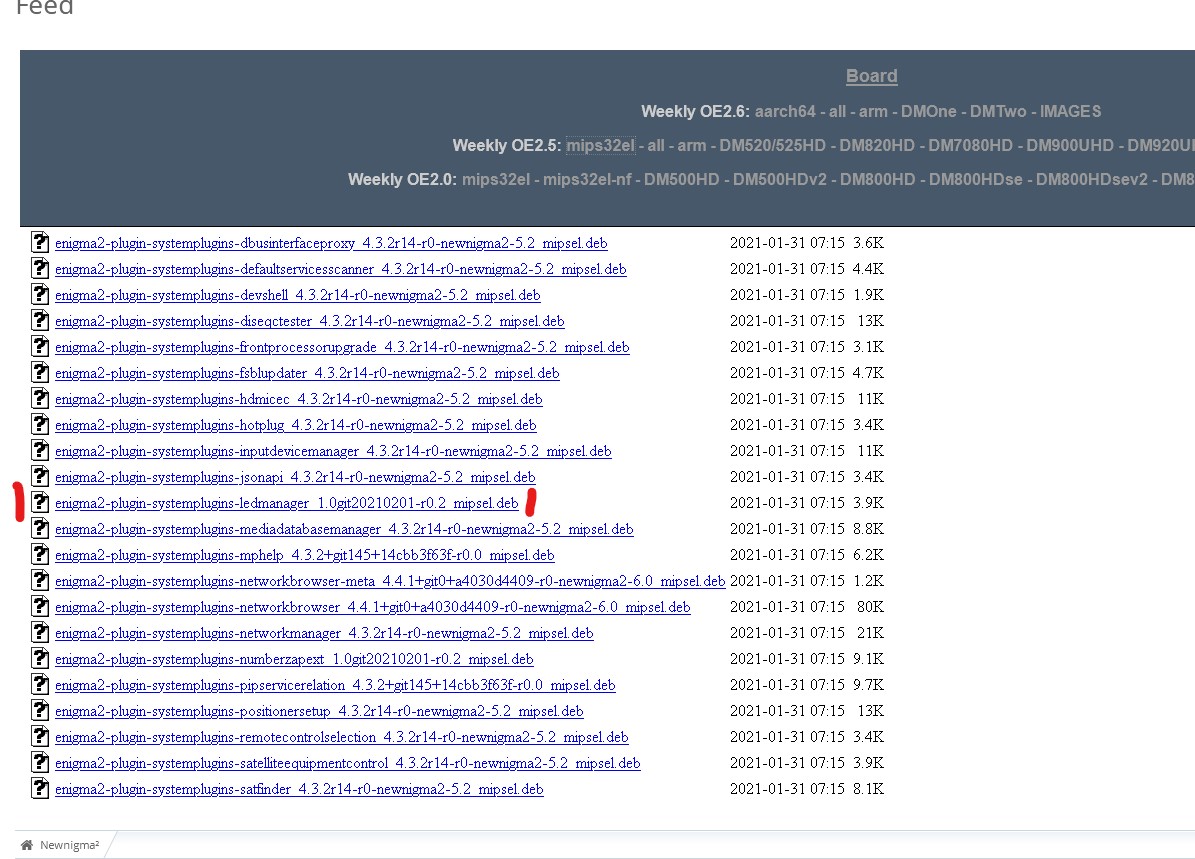Viewport: 1195px width, 859px height.
Task: Click file icon beside devshell package
Action: point(39,295)
